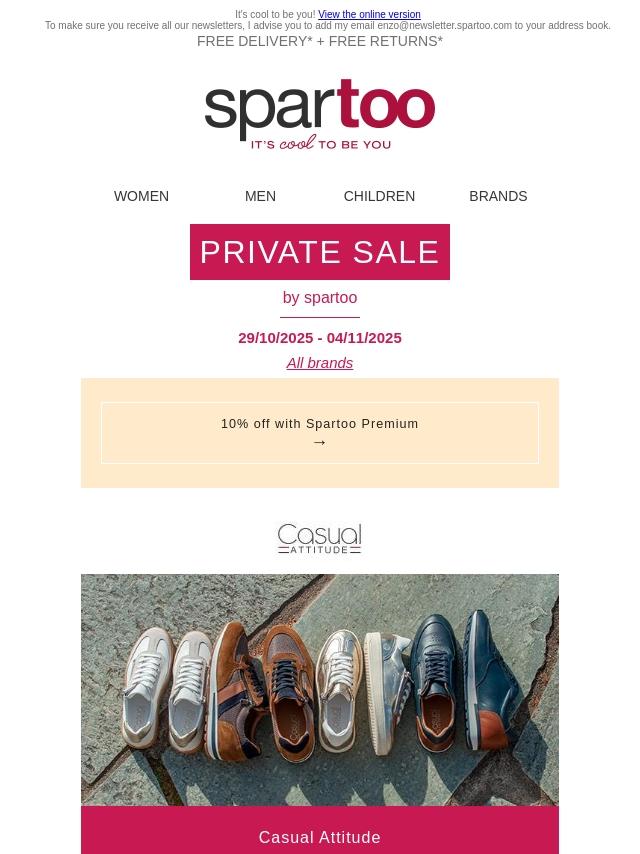Click the 'by spartoo' text
Viewport: 640px width, 854px height.
click(x=320, y=298)
